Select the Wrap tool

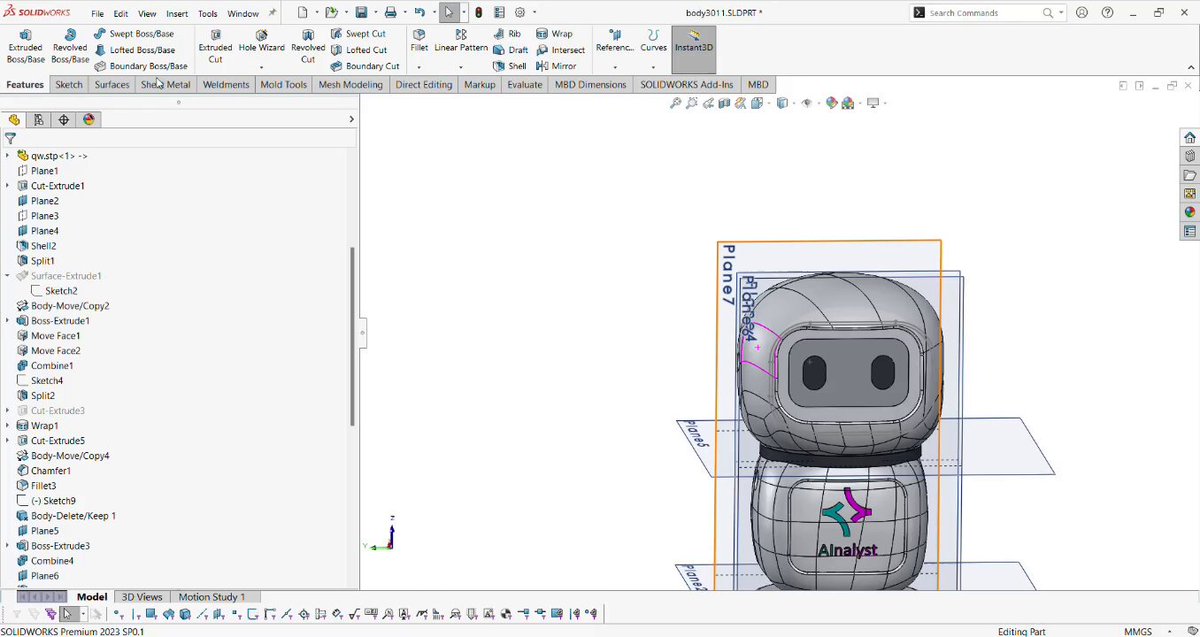(555, 34)
